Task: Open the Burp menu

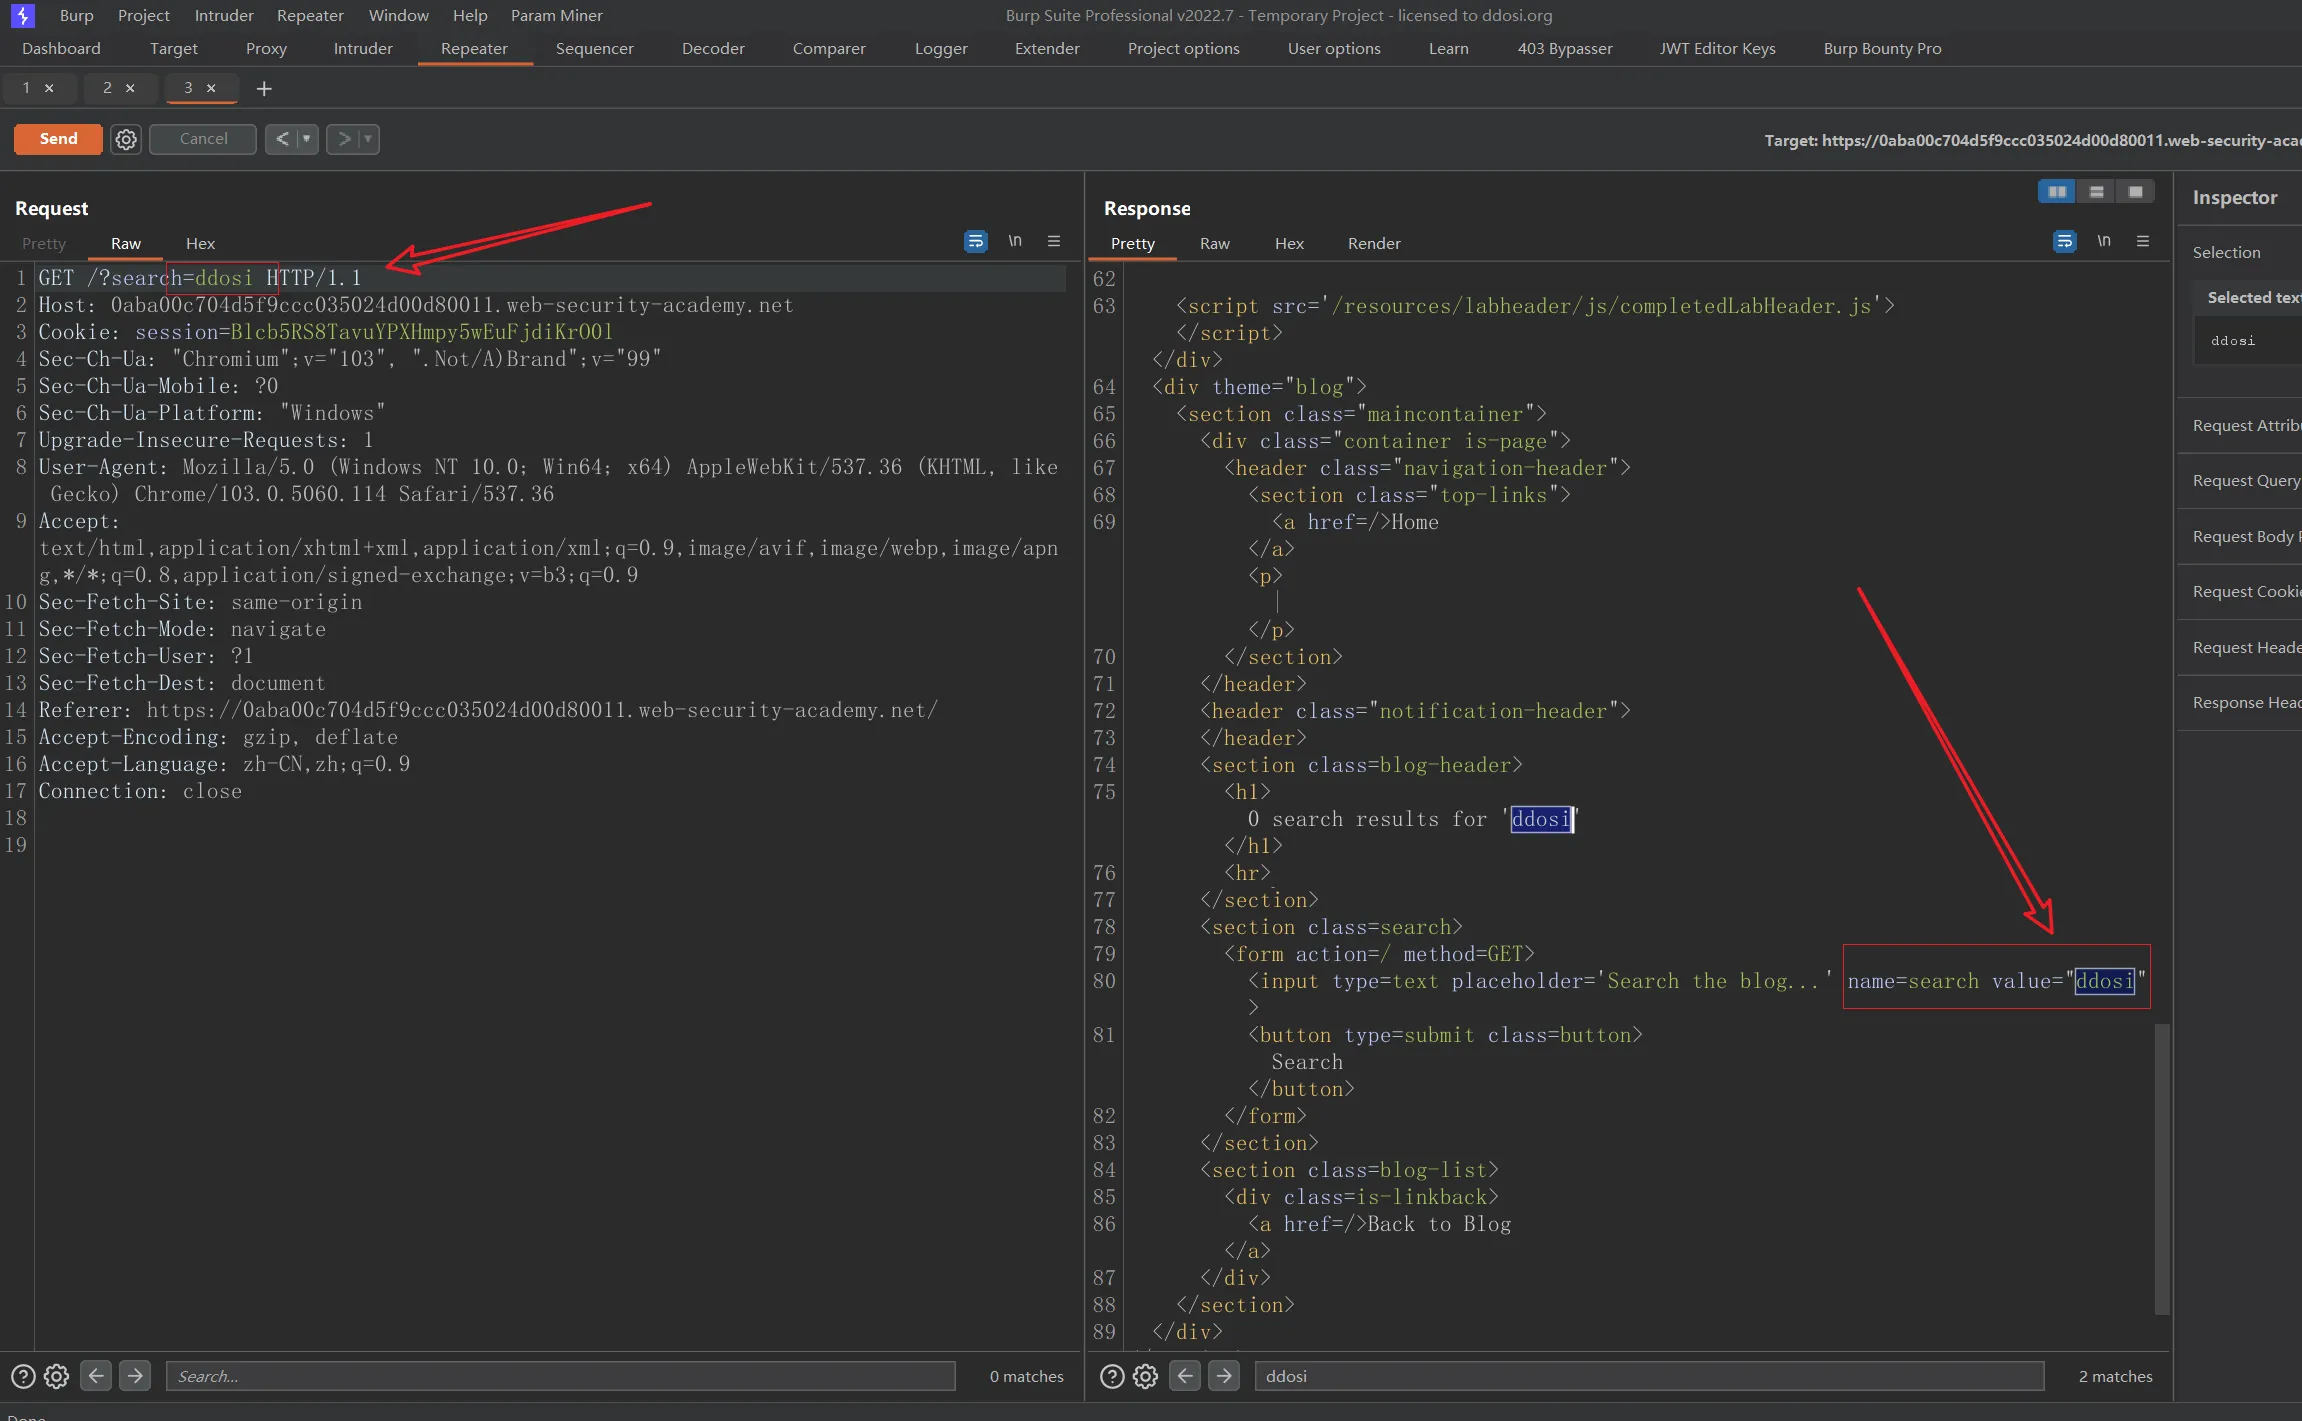Action: (x=76, y=15)
